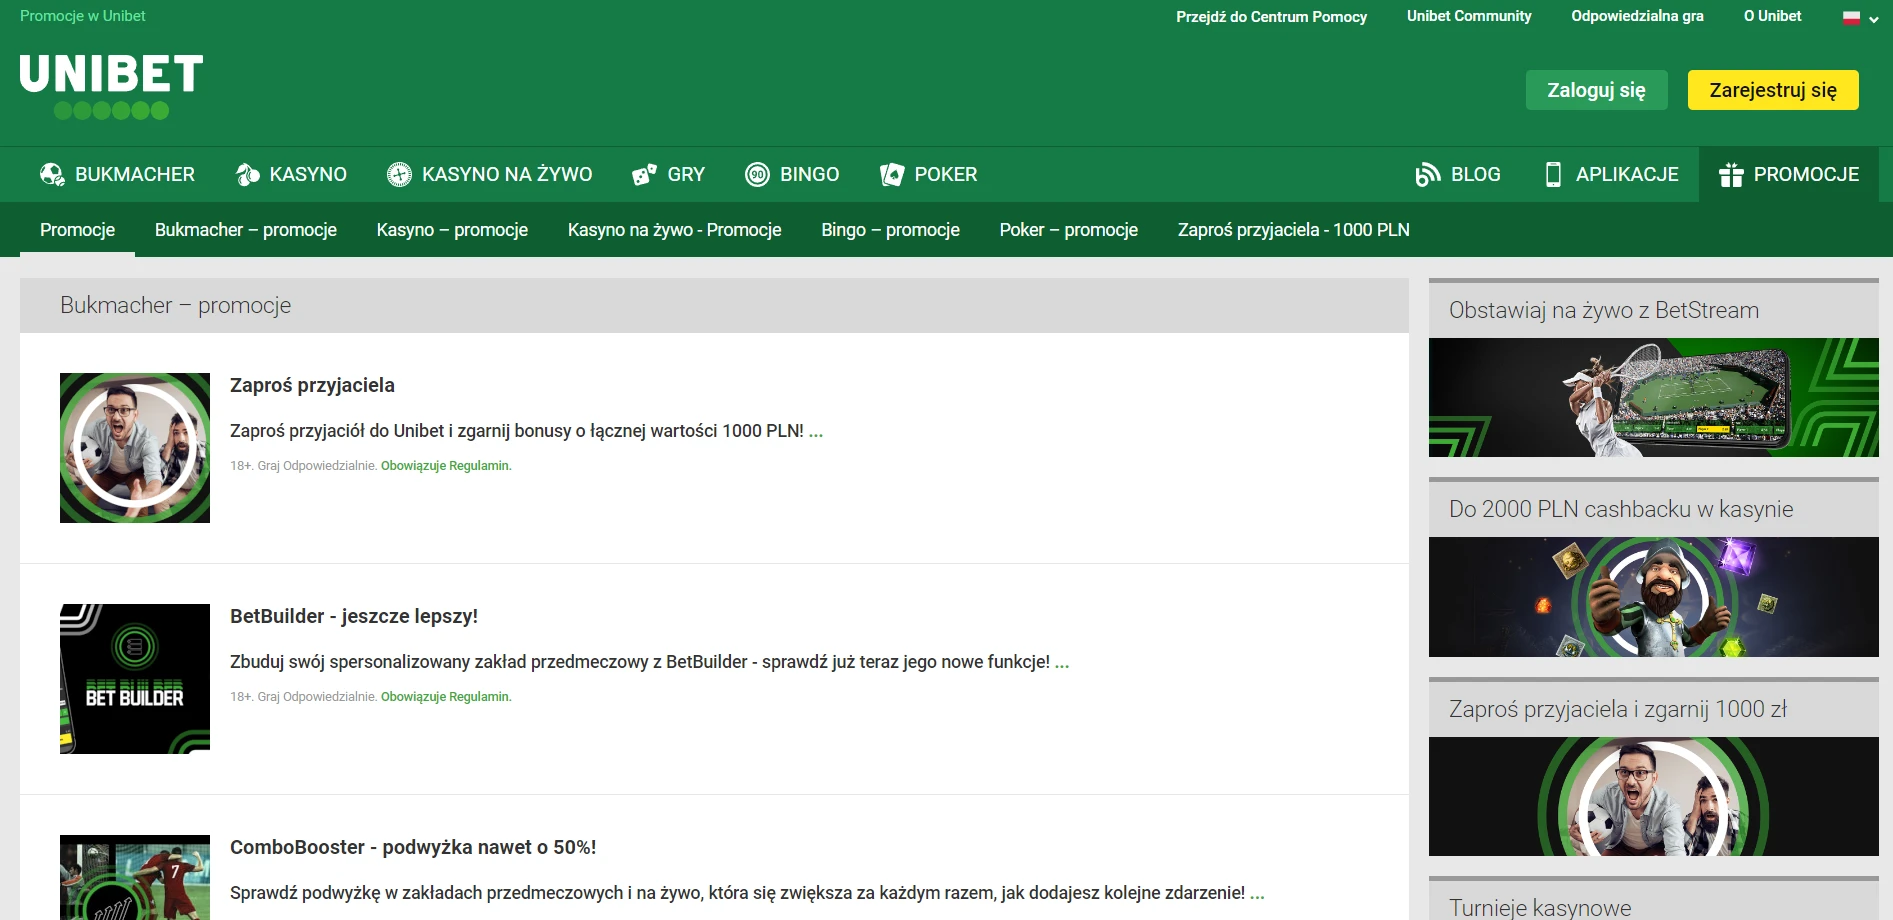Open BetBuilder - jeszcze lepszy! title
1893x920 pixels.
tap(354, 616)
